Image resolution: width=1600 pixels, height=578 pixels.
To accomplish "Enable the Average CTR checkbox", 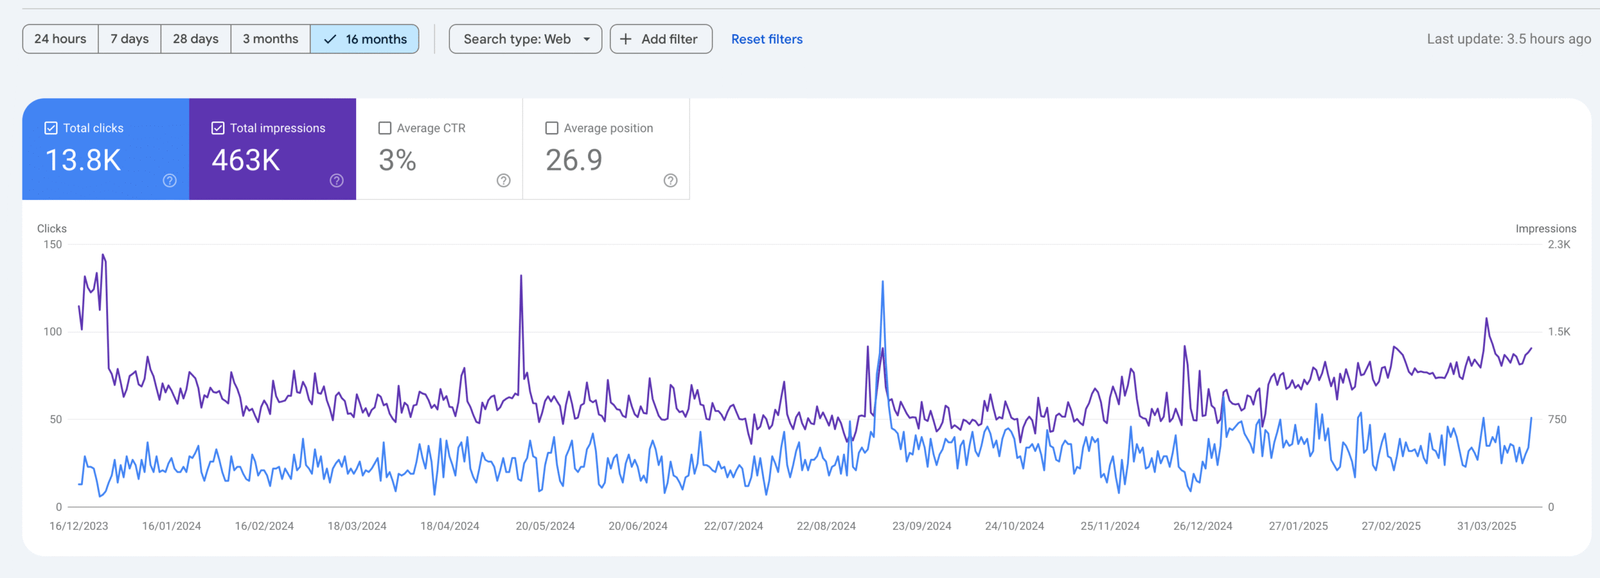I will 385,128.
